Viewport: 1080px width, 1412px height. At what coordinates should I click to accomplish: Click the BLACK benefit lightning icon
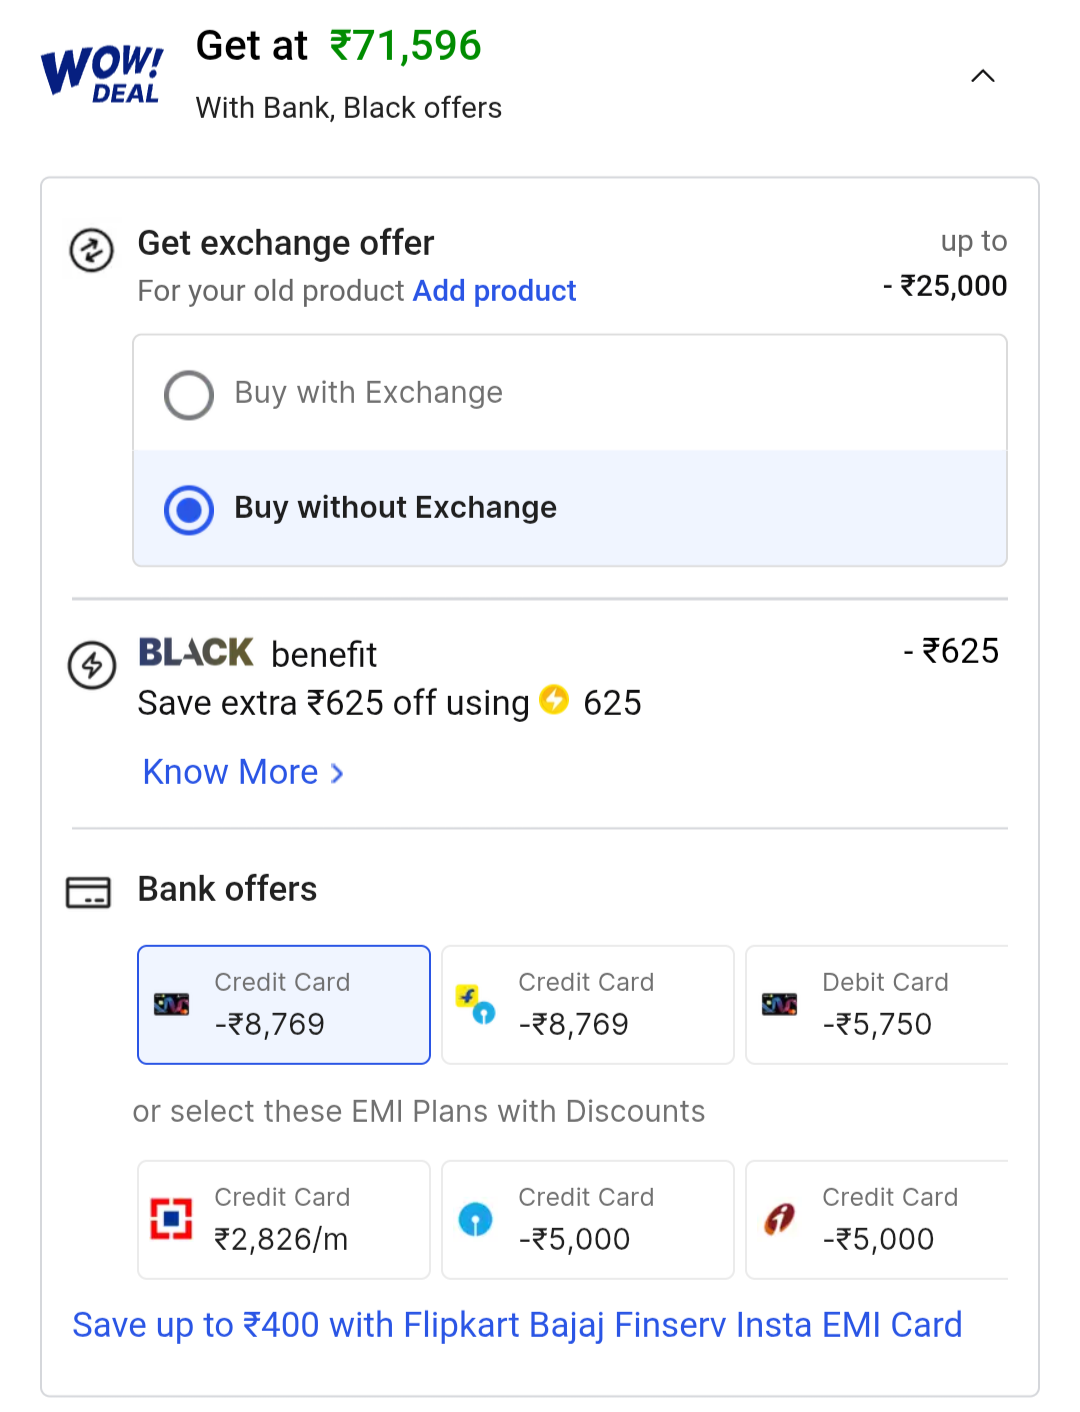click(x=92, y=665)
